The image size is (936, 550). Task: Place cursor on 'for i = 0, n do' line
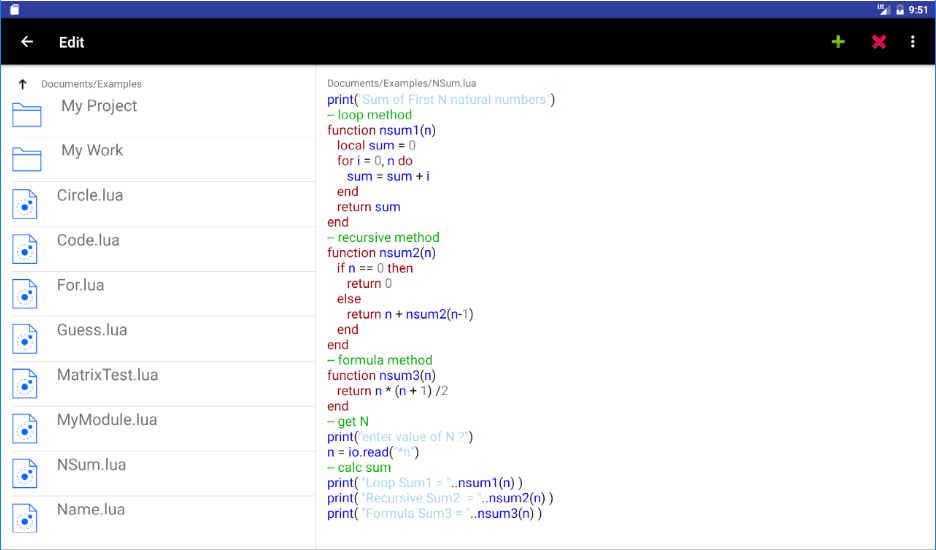pyautogui.click(x=375, y=161)
